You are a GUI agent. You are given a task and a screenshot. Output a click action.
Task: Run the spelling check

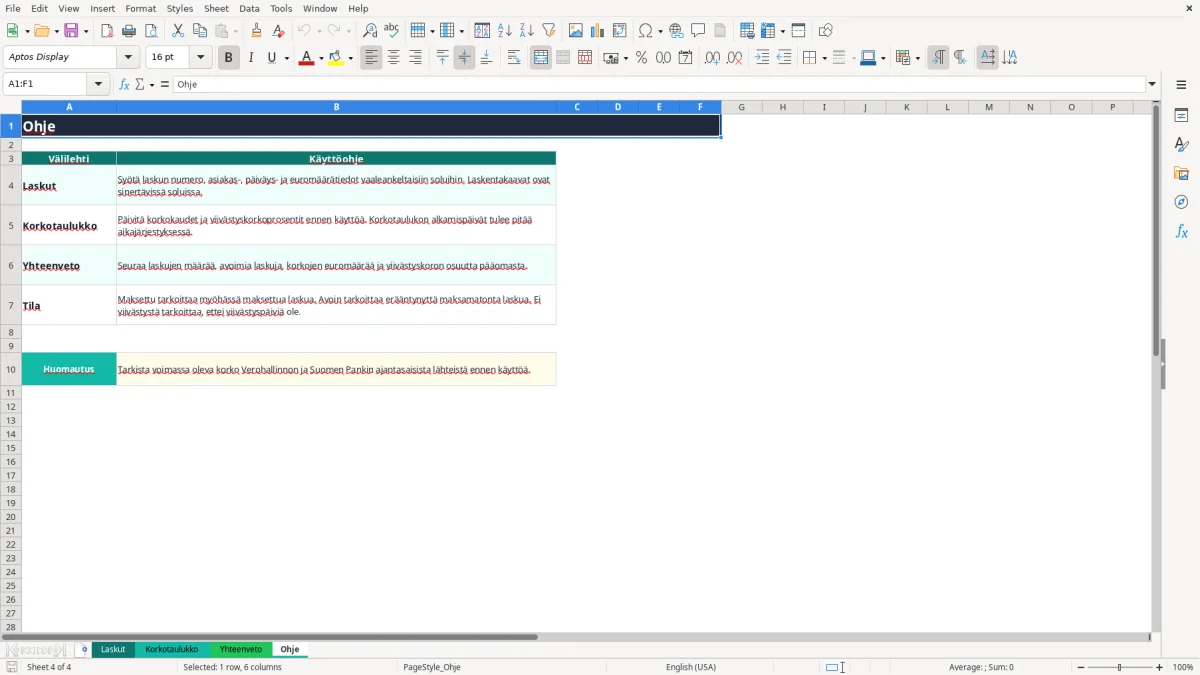click(392, 31)
